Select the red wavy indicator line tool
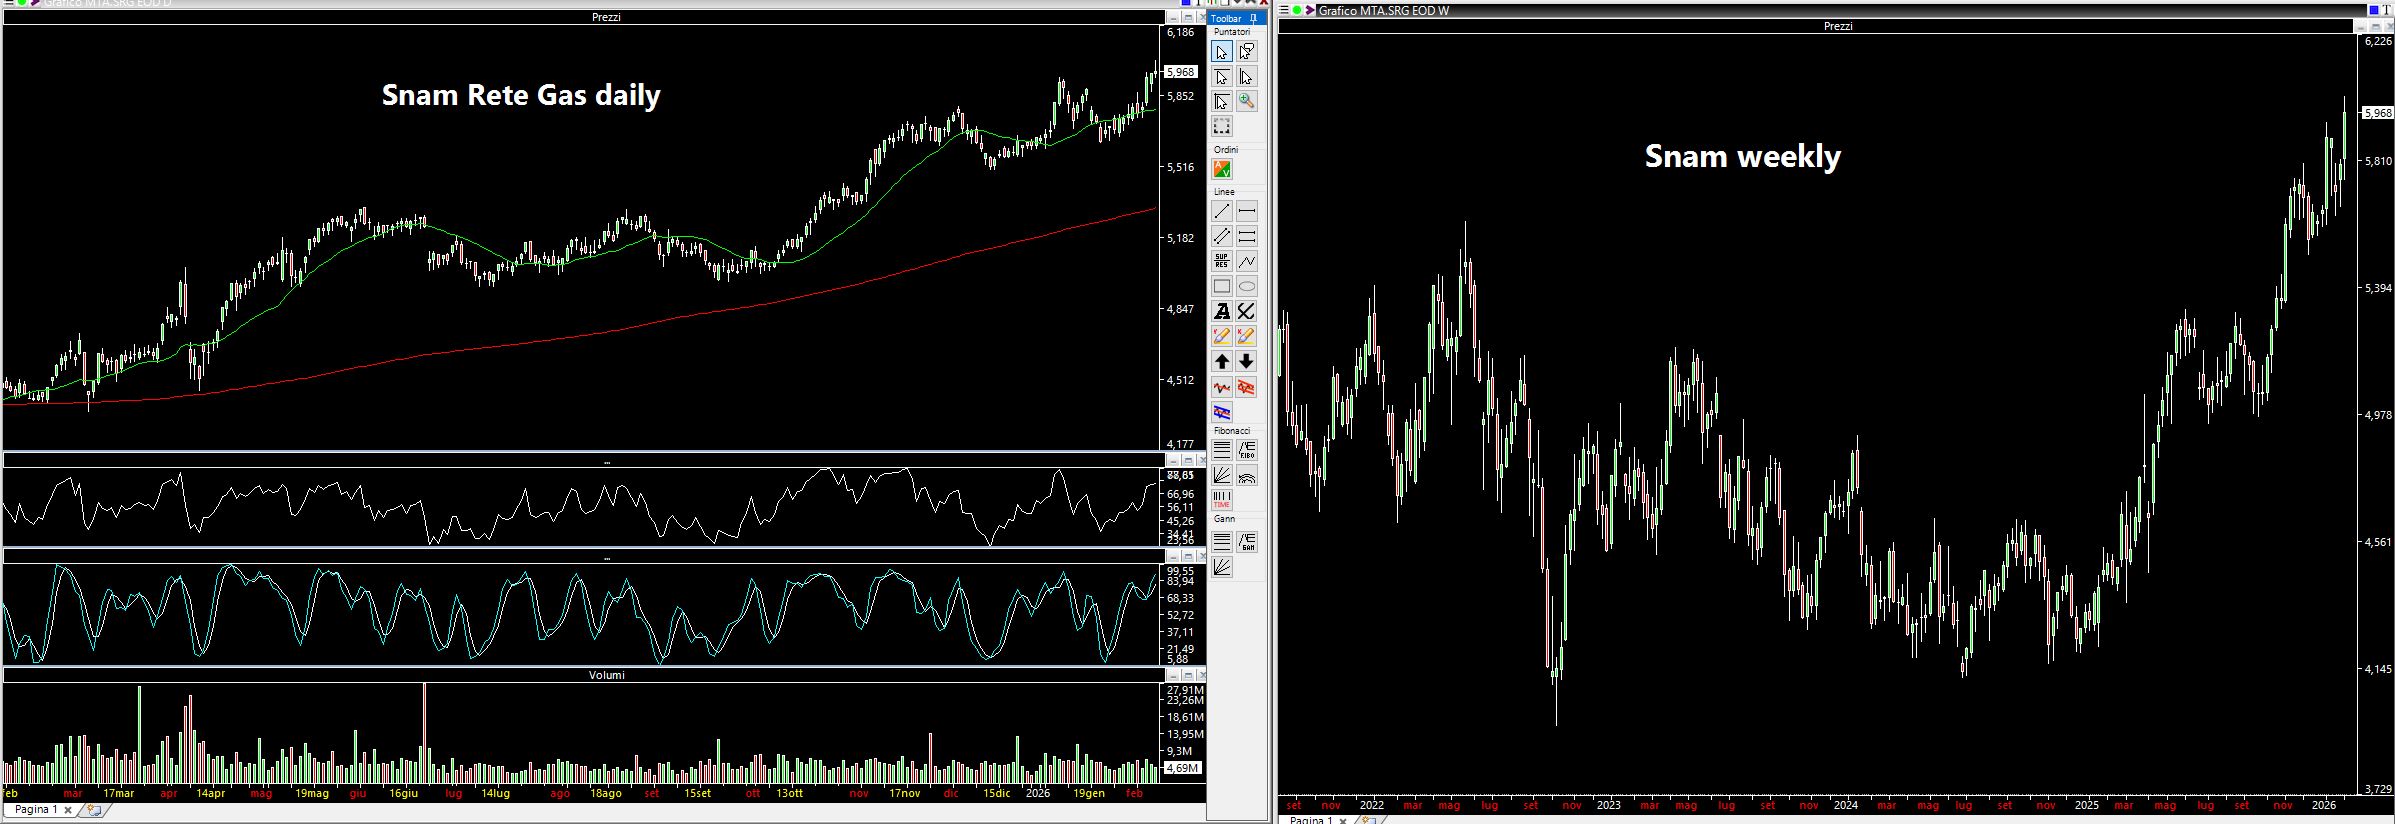Image resolution: width=2395 pixels, height=824 pixels. [x=1221, y=387]
